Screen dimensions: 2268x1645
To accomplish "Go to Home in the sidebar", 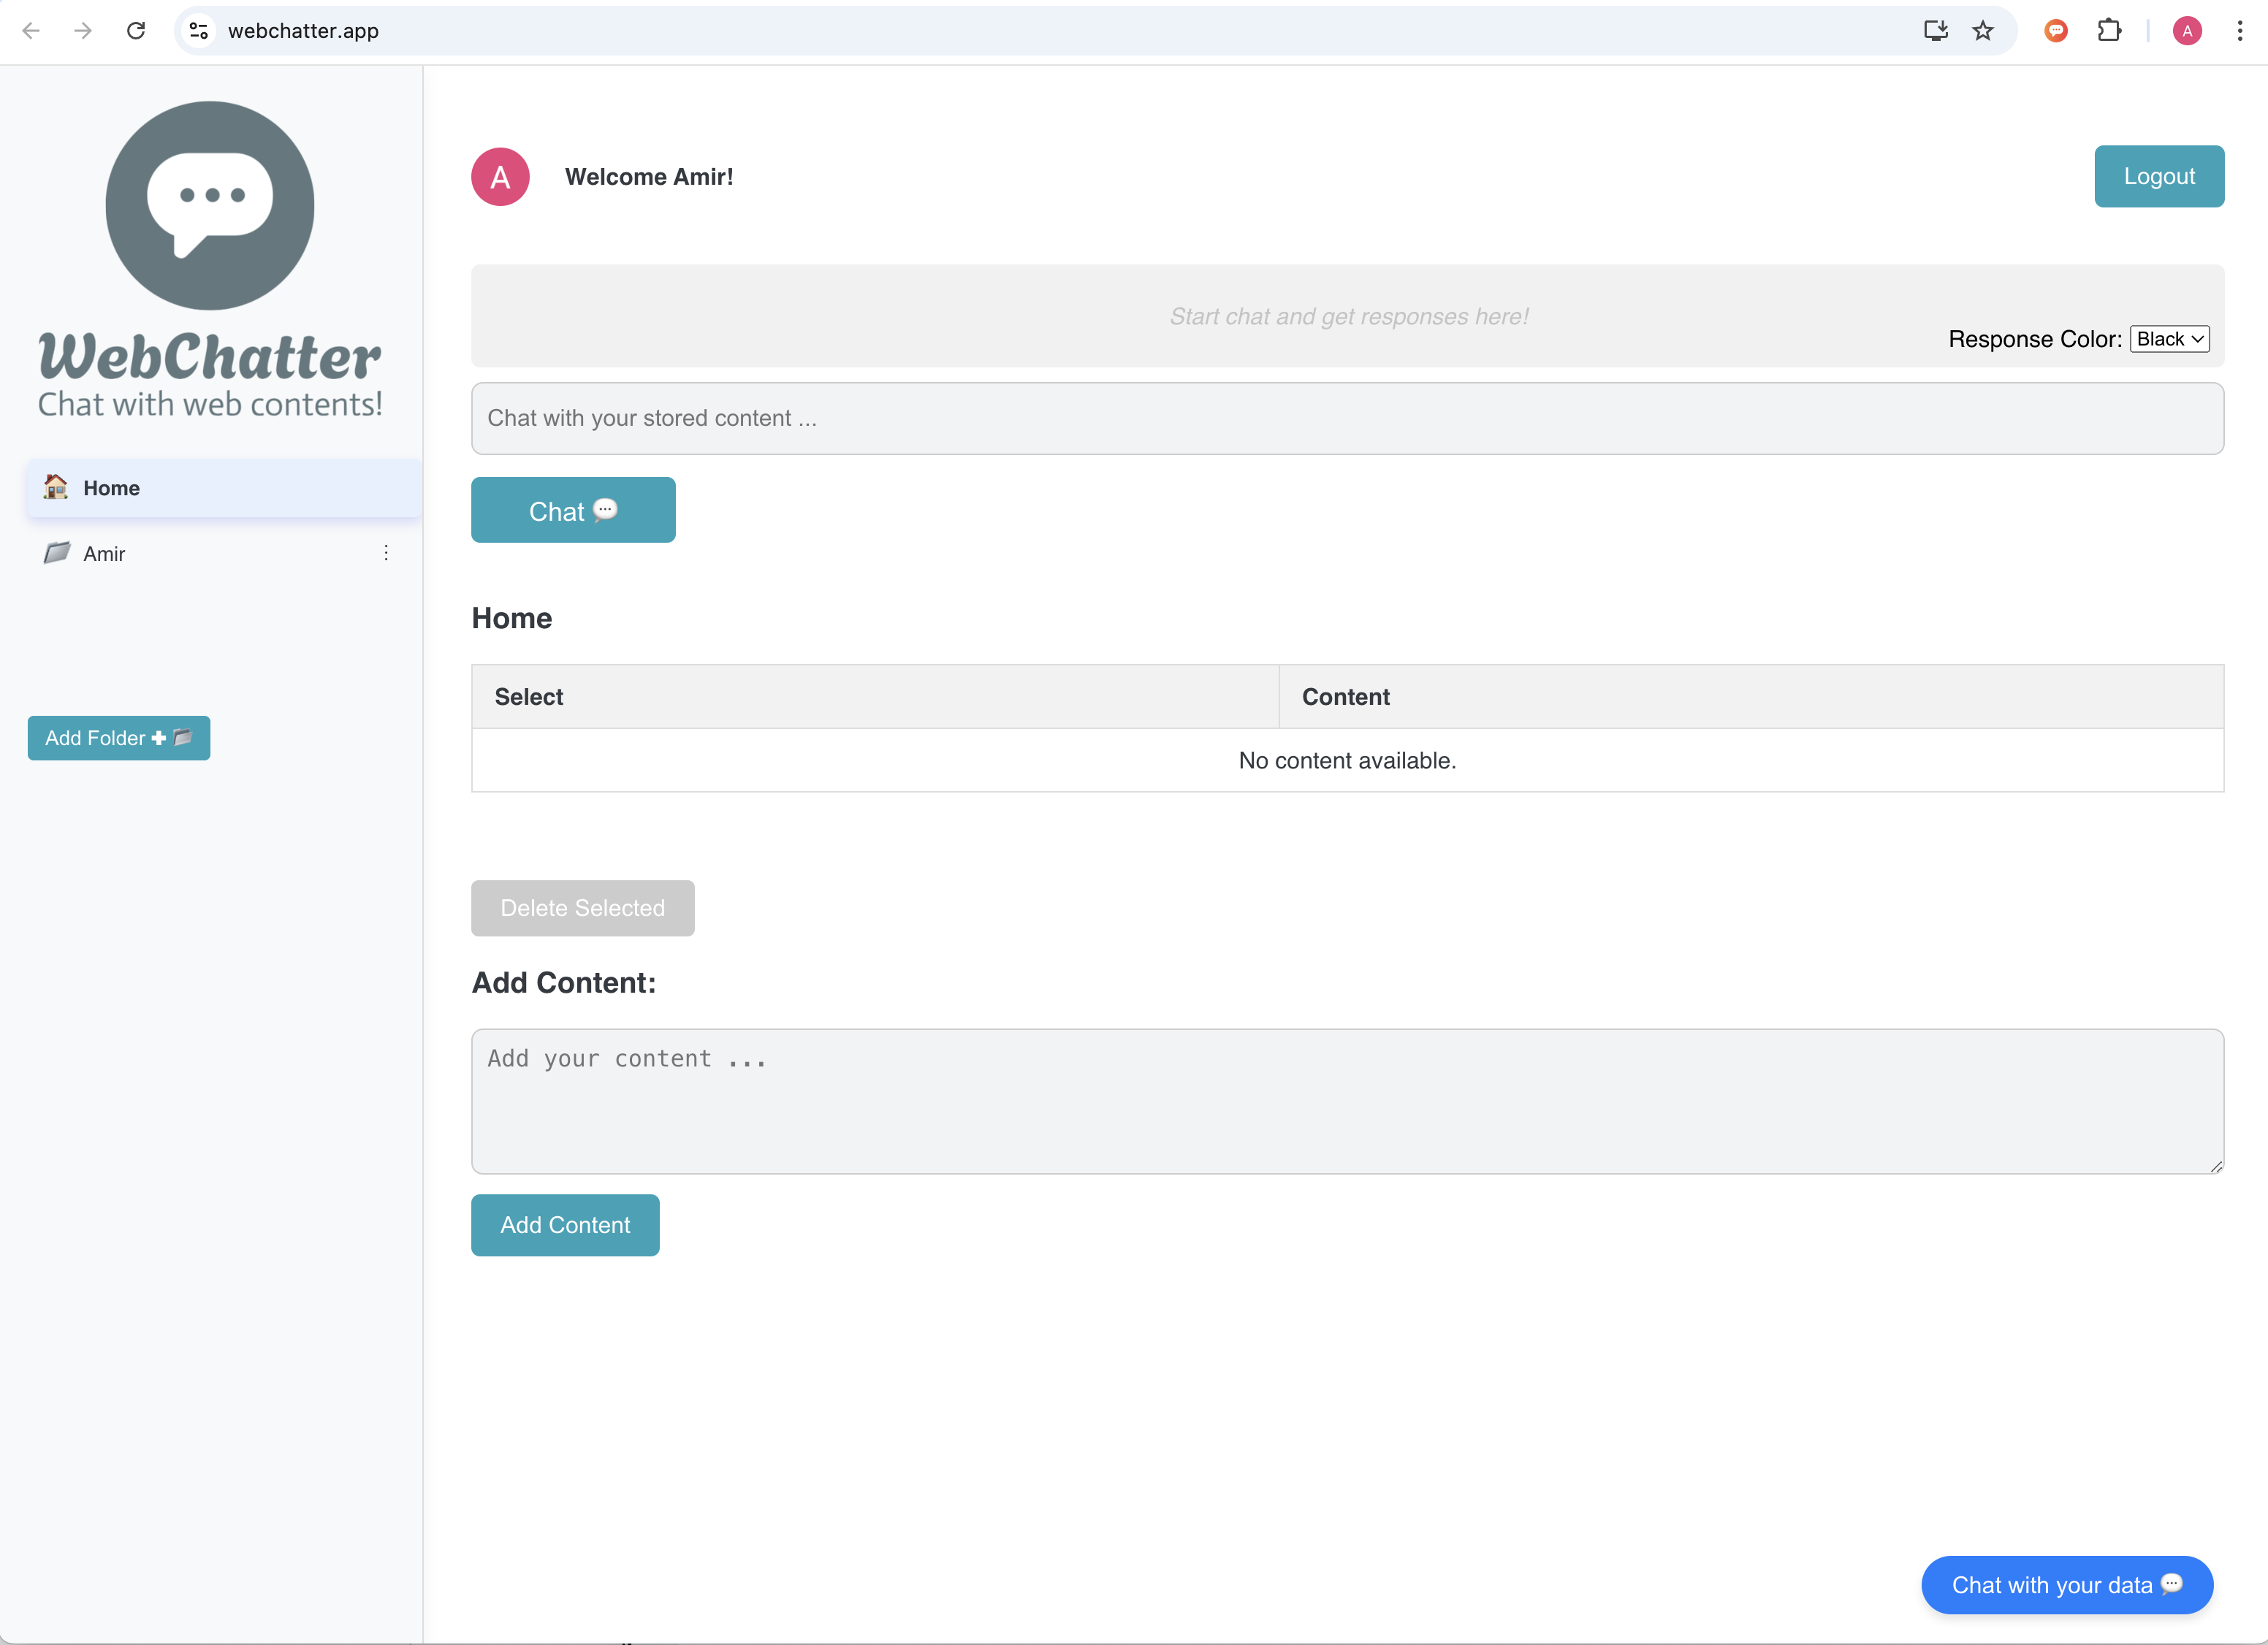I will [x=224, y=488].
